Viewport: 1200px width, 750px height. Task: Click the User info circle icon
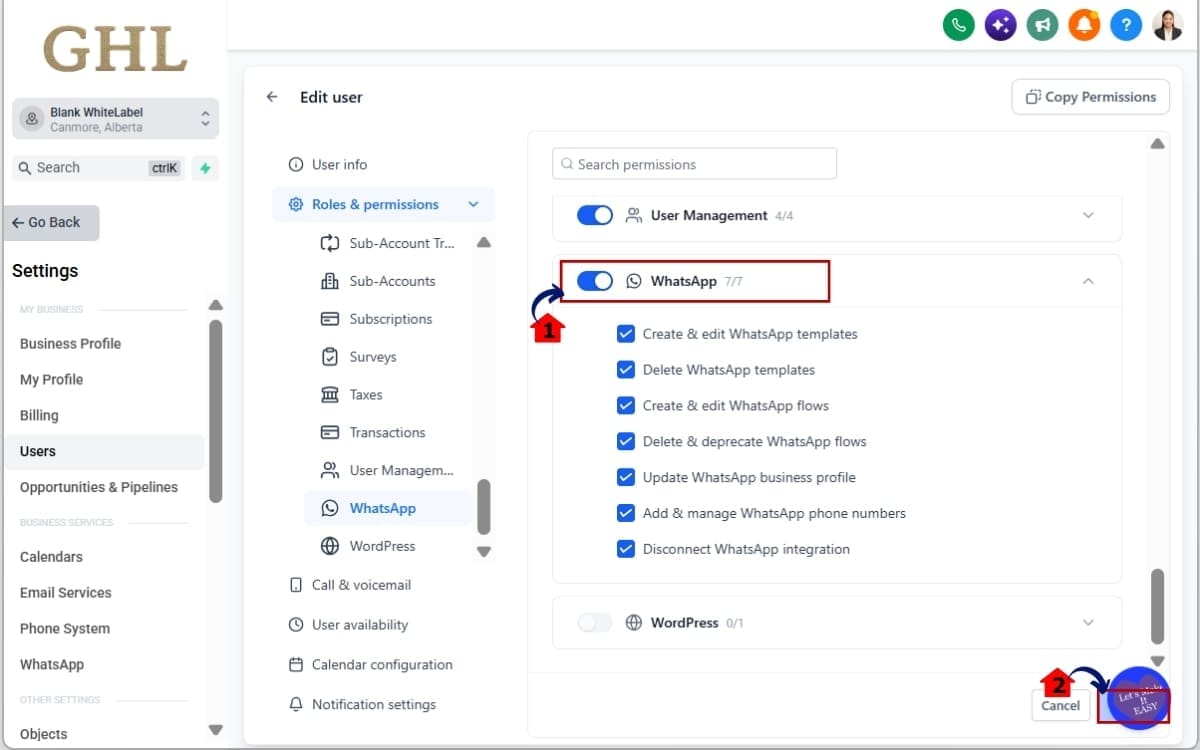[x=296, y=164]
